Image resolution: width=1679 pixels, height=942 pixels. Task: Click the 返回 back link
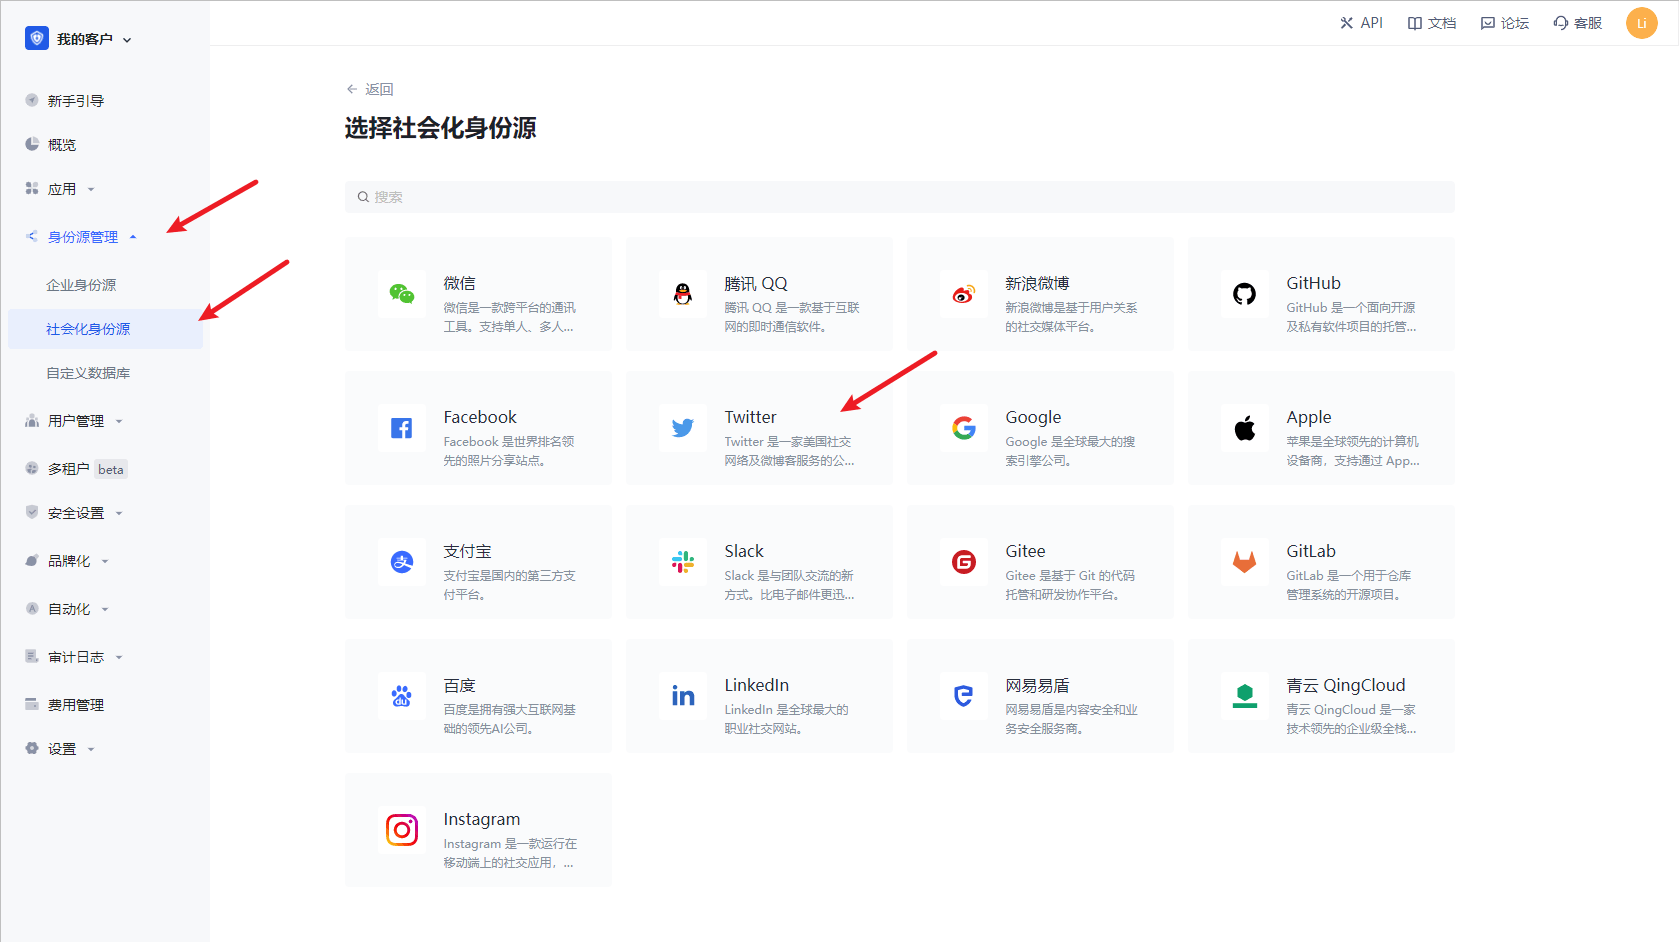tap(370, 89)
